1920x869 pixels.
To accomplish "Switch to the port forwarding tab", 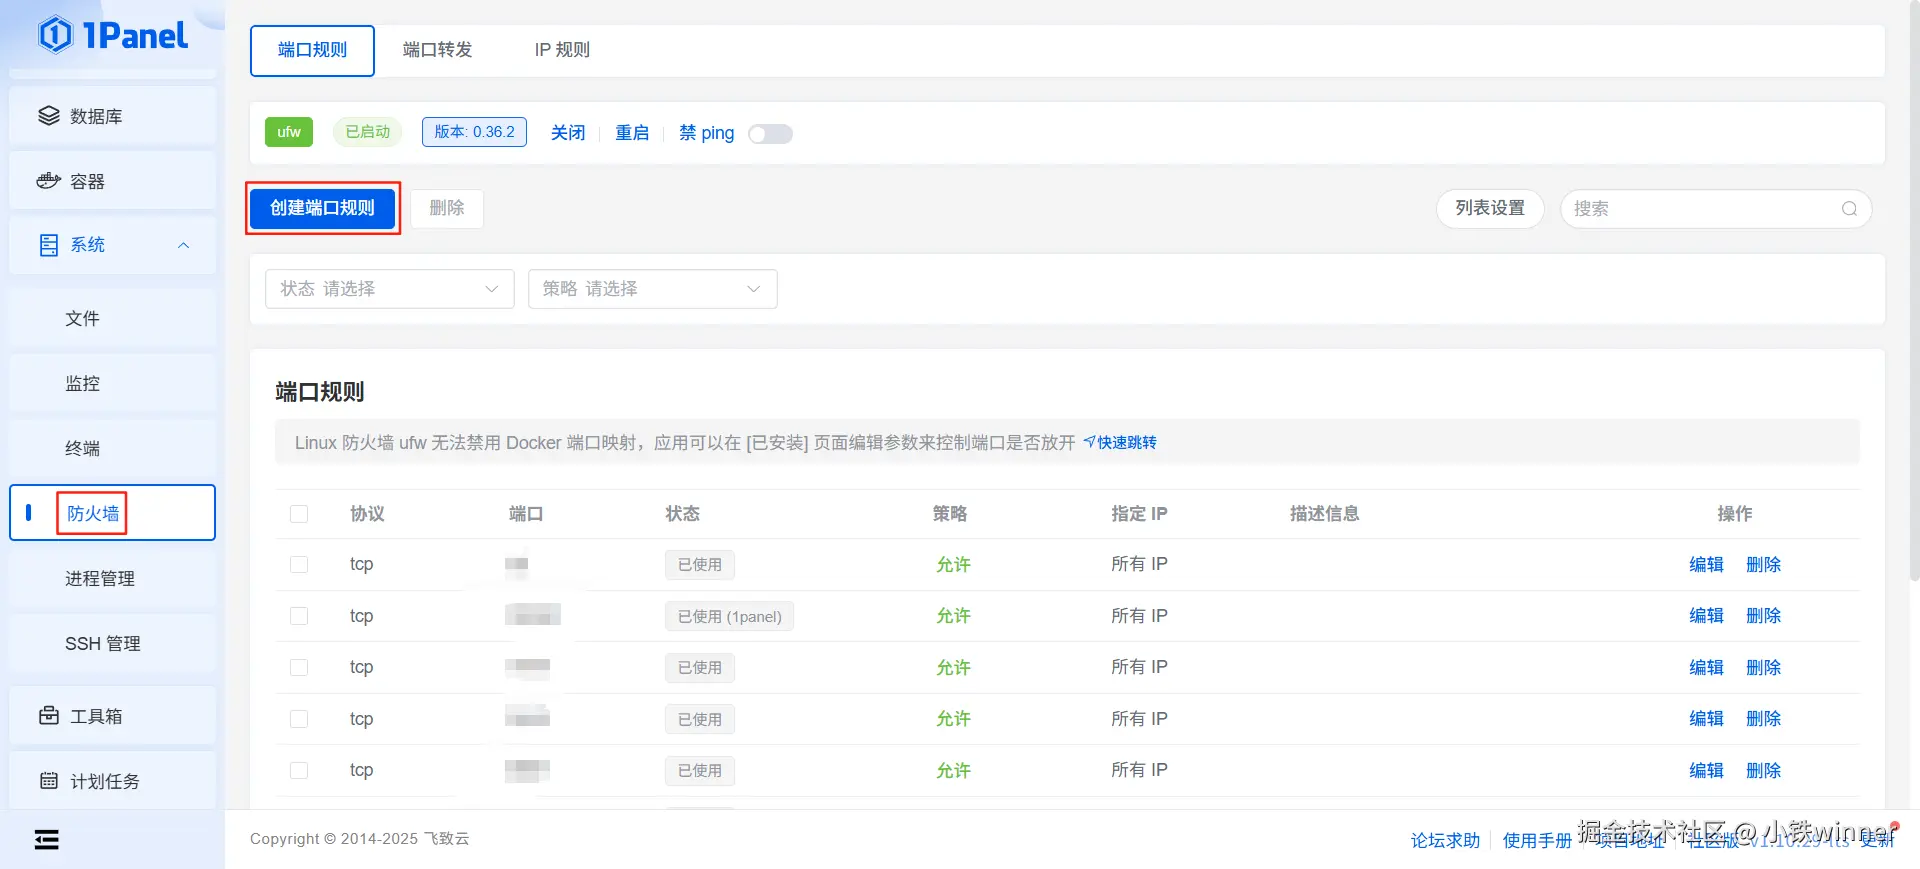I will [437, 50].
